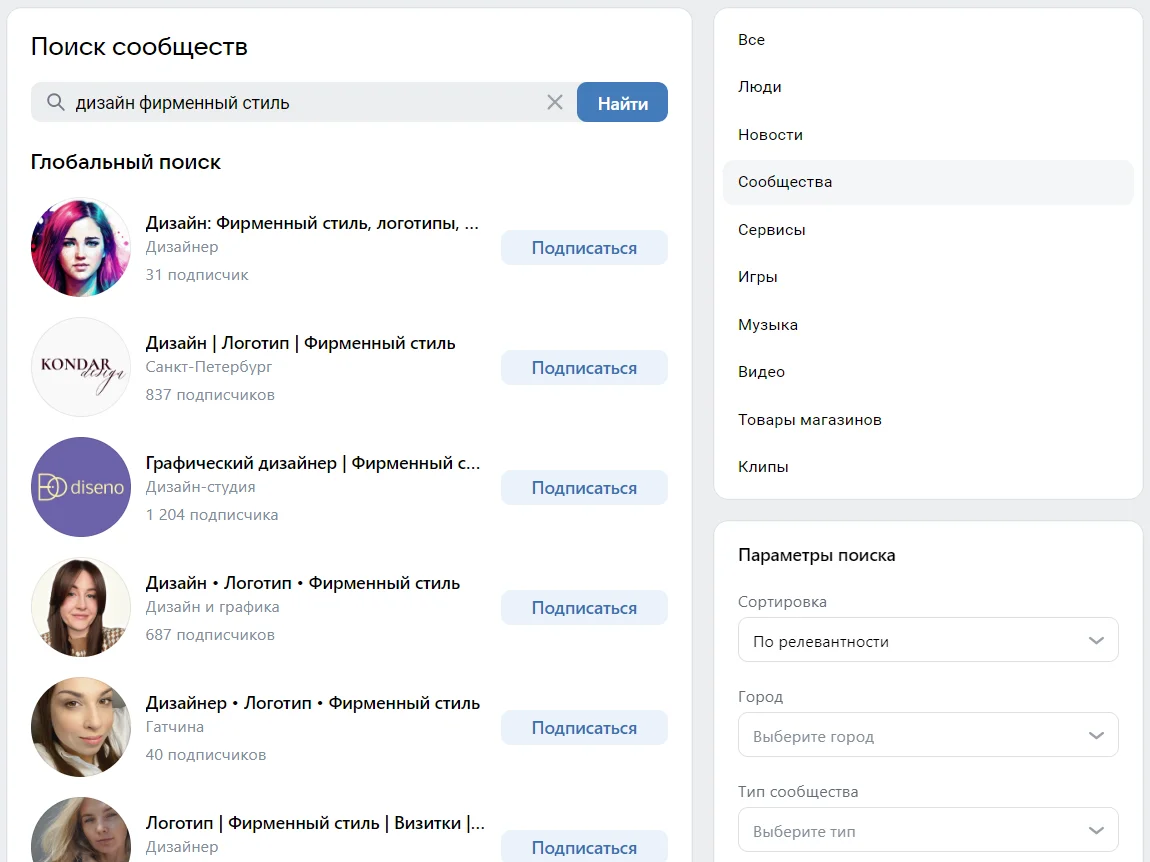Screen dimensions: 1150x862
Task: Open KONDAR design community avatar
Action: [x=81, y=367]
